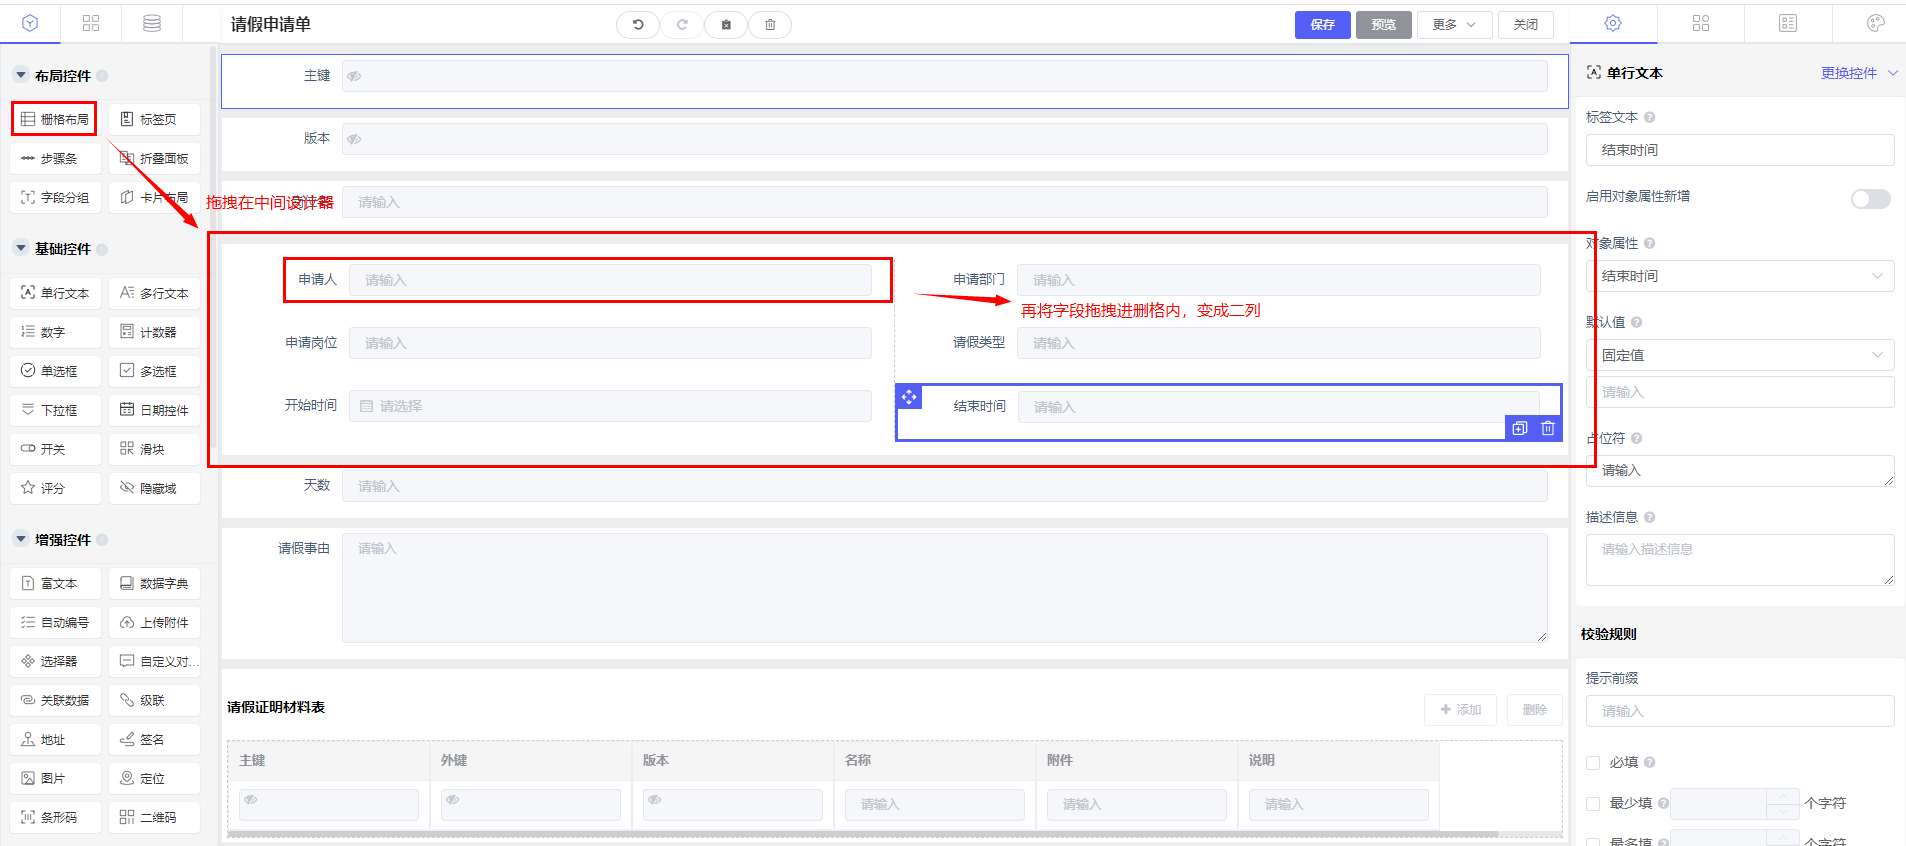The height and width of the screenshot is (846, 1906).
Task: Click the 更换控件 link
Action: pos(1849,73)
